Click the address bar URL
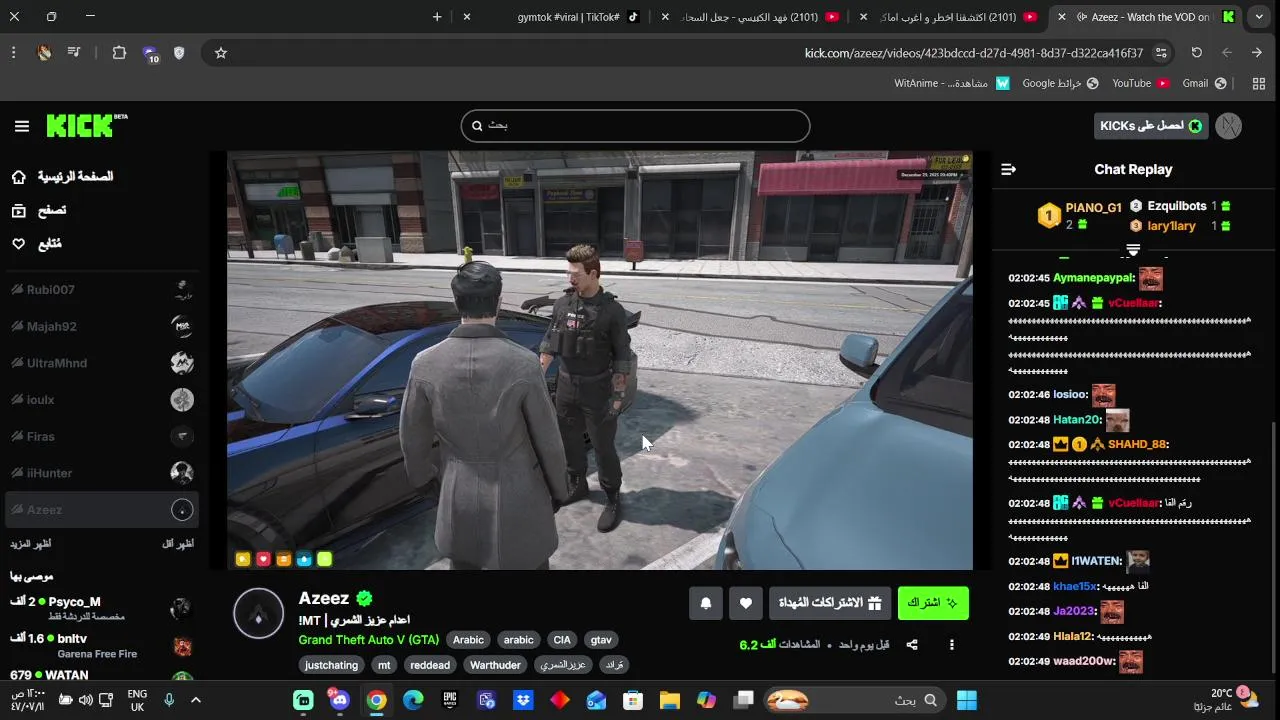1280x720 pixels. (x=973, y=53)
